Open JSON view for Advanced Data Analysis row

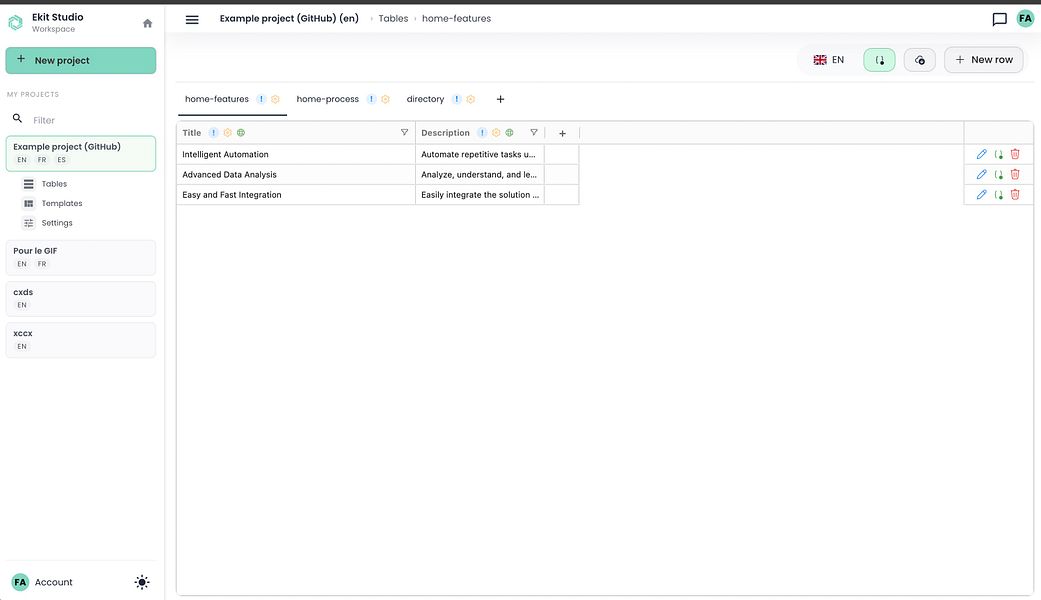[999, 175]
